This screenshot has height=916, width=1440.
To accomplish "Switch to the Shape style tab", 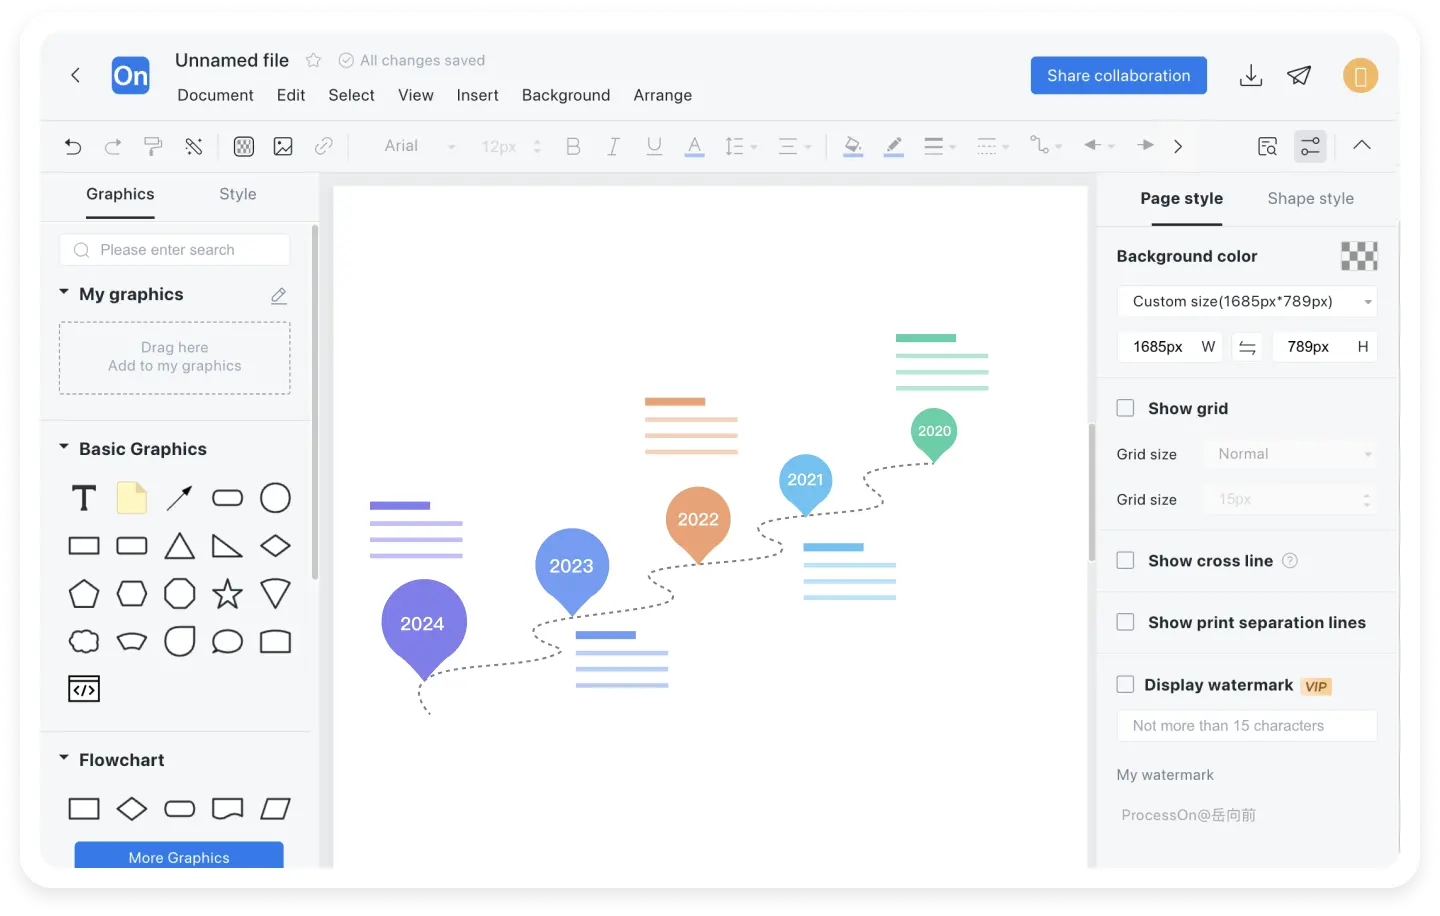I will pyautogui.click(x=1310, y=198).
